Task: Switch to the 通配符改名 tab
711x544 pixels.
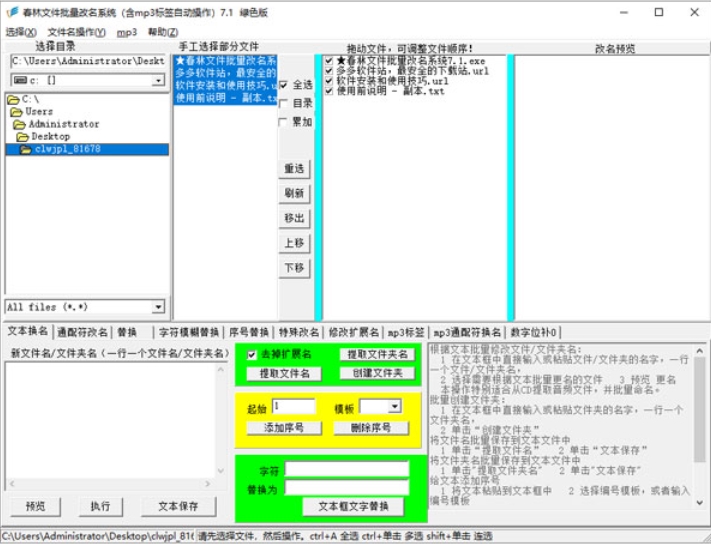Action: click(x=82, y=332)
